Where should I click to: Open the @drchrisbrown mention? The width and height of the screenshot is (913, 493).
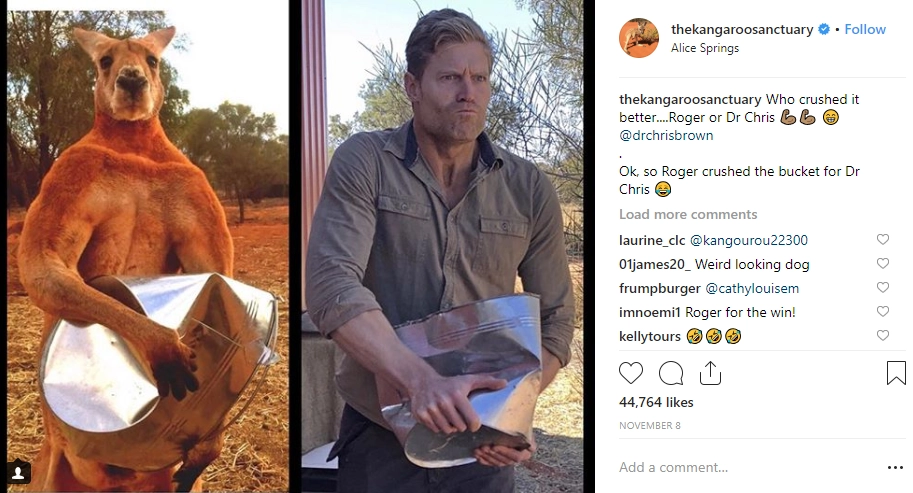coord(665,136)
